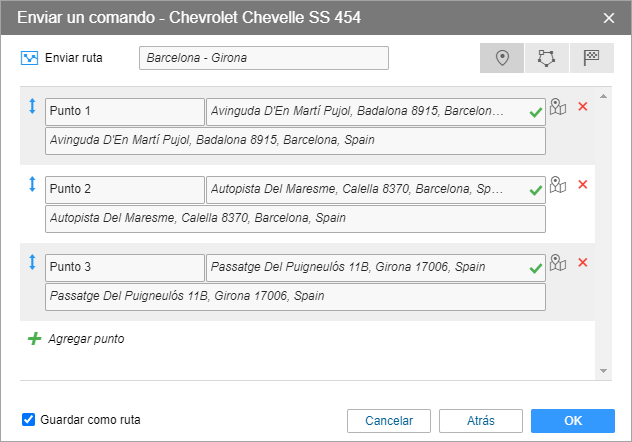
Task: Select the map marker points mode button
Action: coord(502,58)
